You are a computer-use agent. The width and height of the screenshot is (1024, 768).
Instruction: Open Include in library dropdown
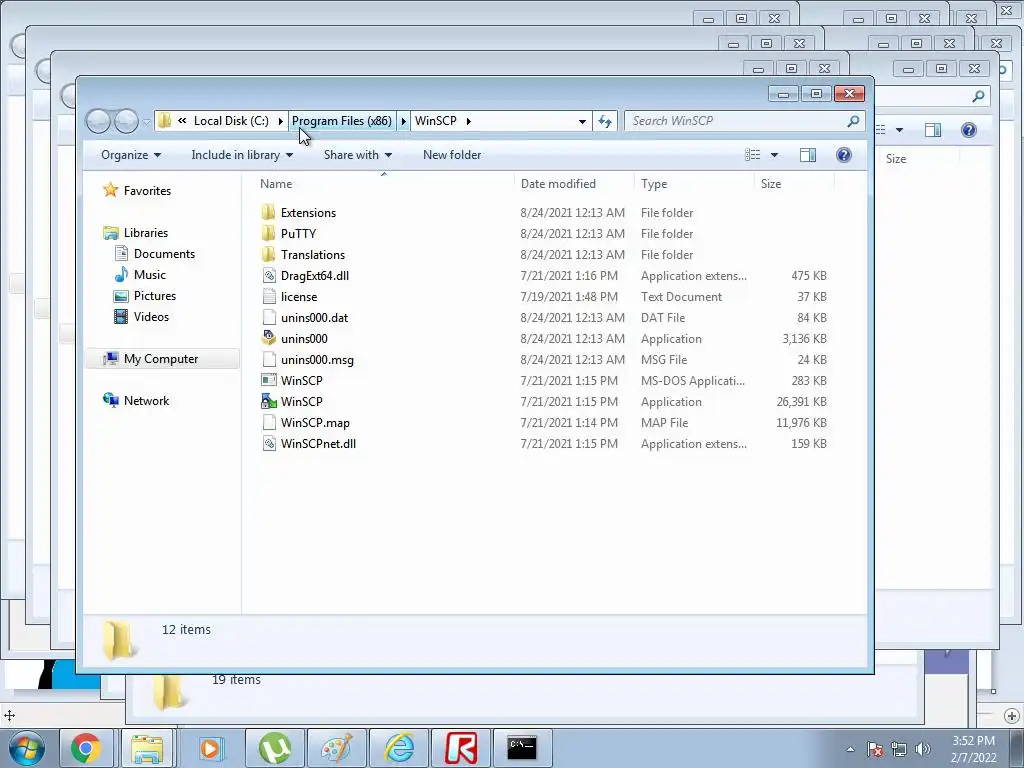coord(242,155)
